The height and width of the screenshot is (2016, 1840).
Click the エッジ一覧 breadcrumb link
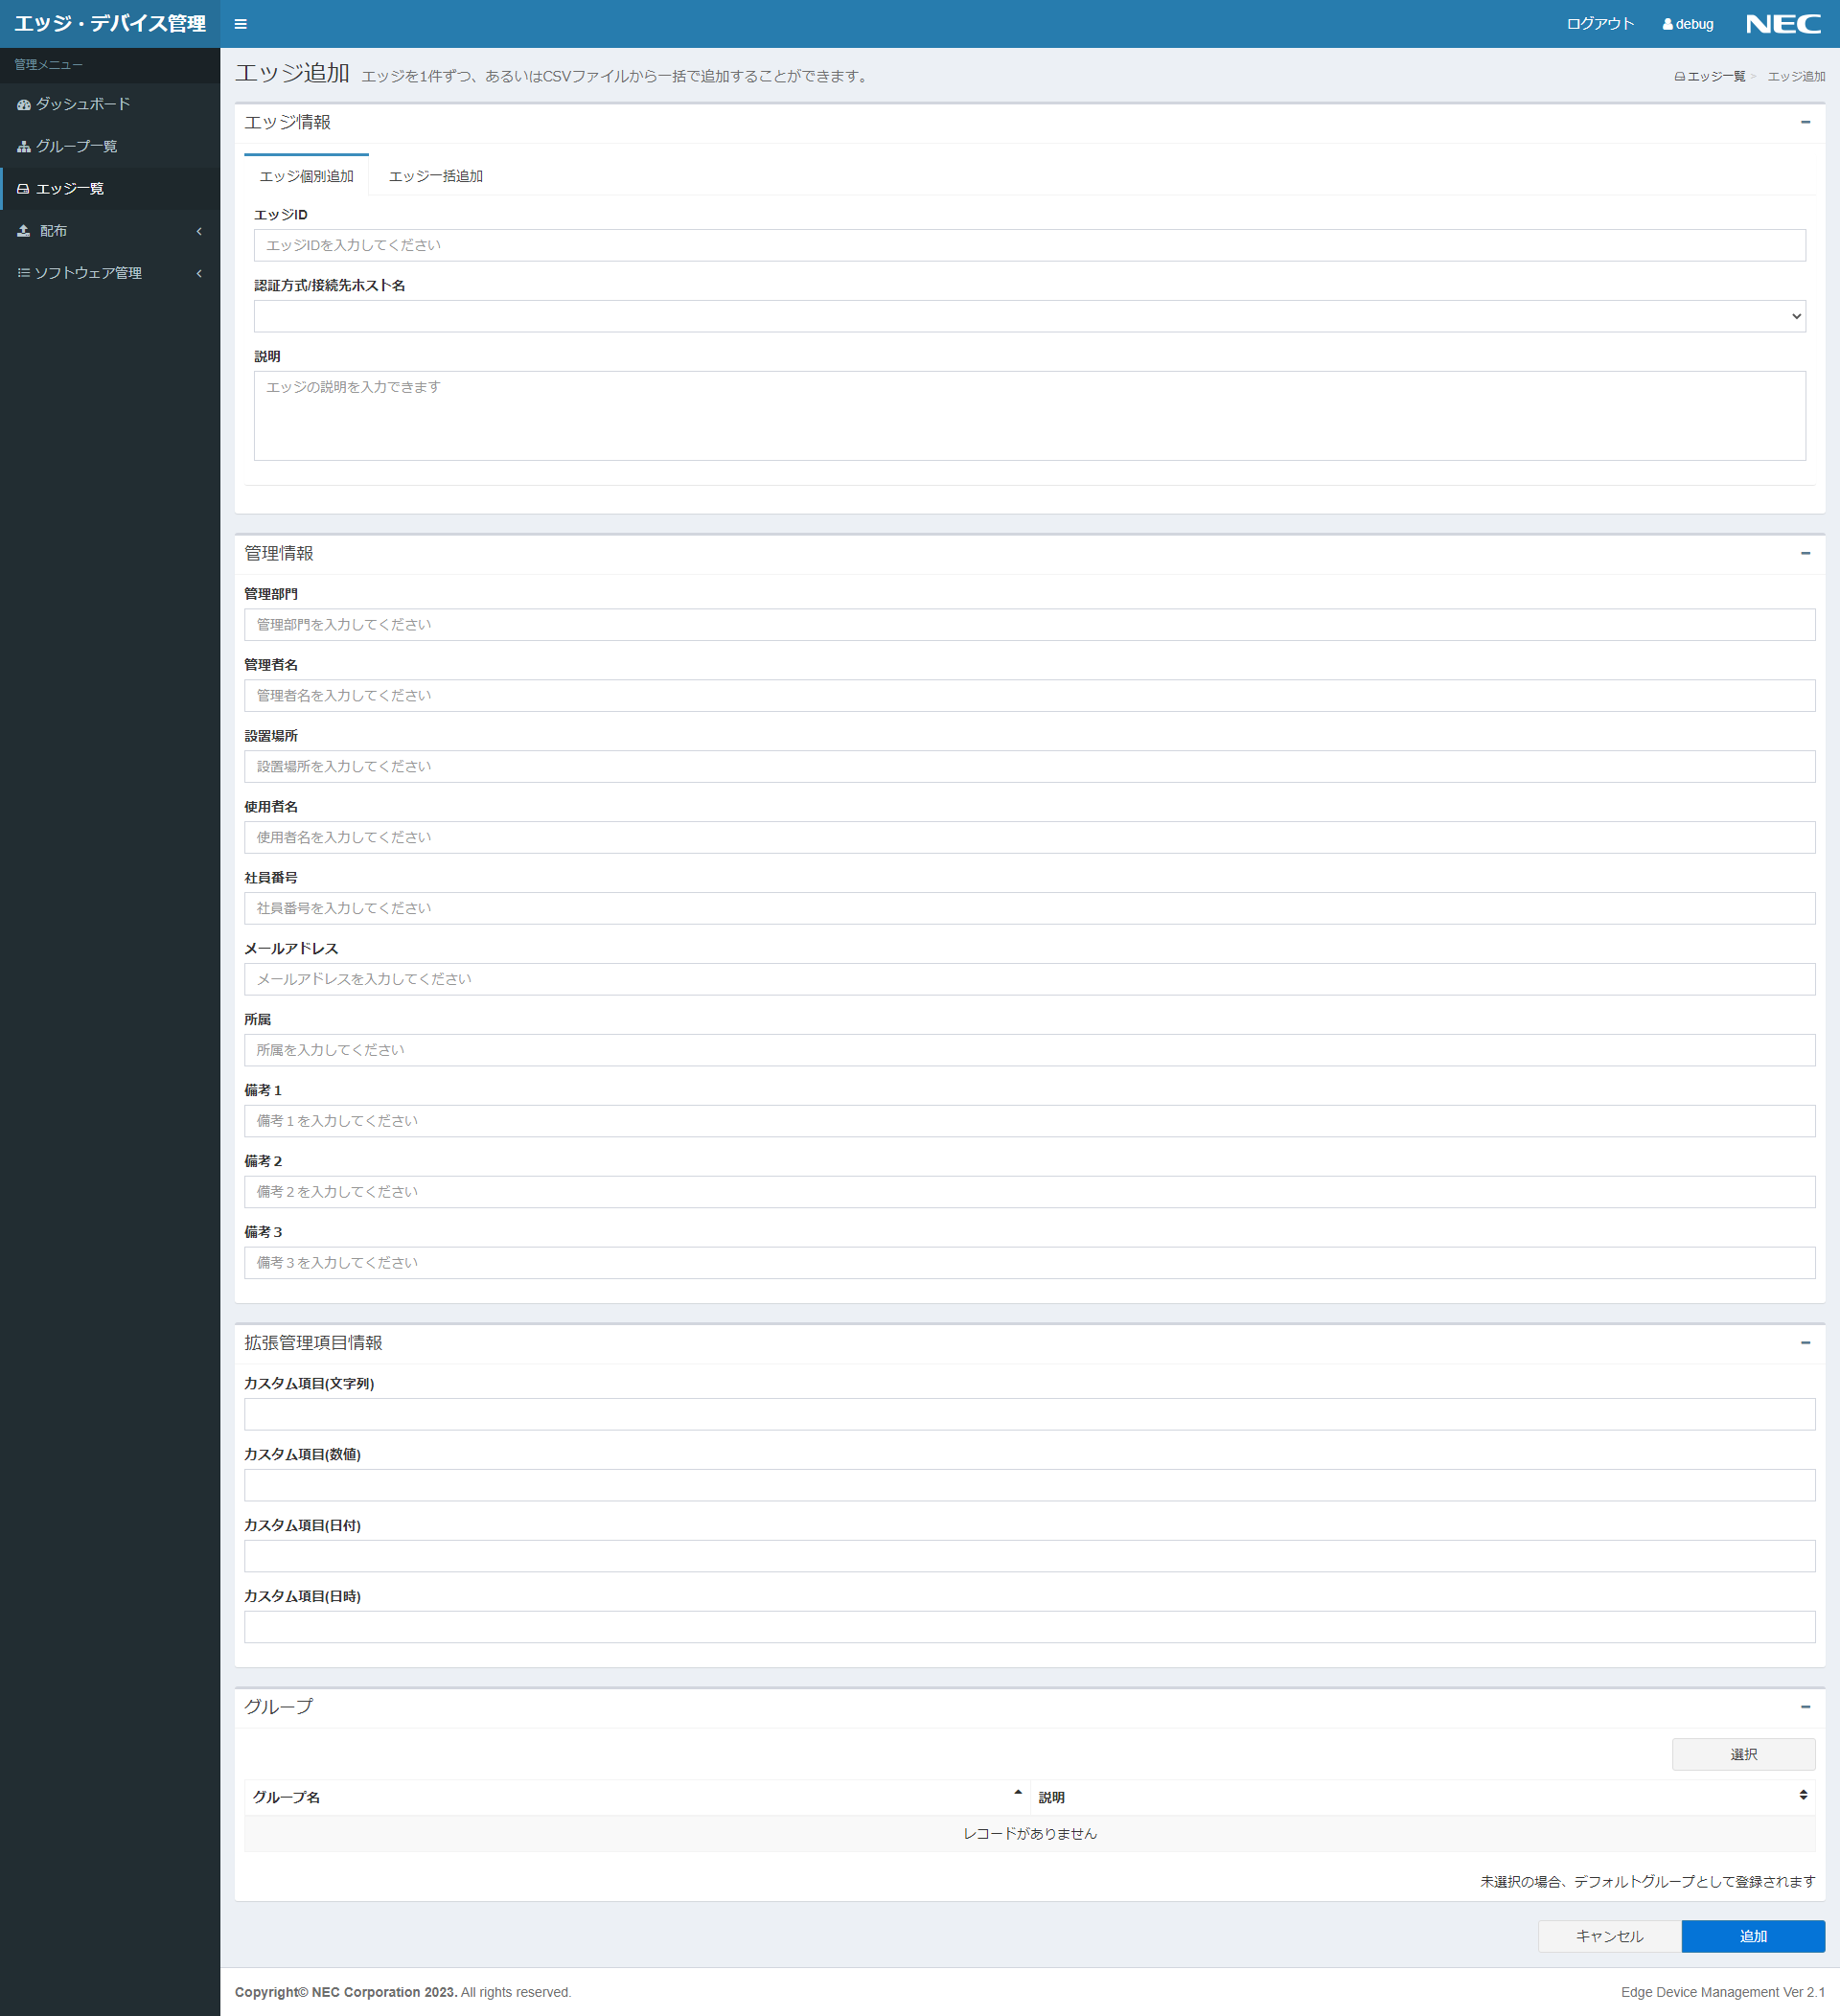(x=1714, y=76)
